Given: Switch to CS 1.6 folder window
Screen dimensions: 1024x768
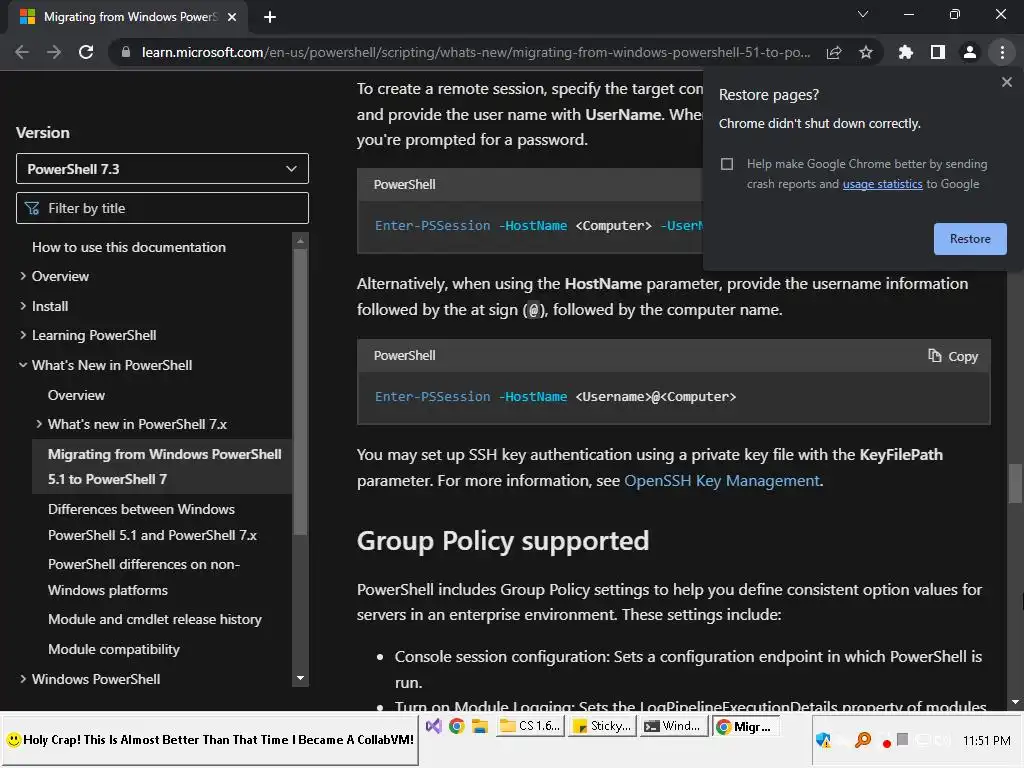Looking at the screenshot, I should coord(529,726).
